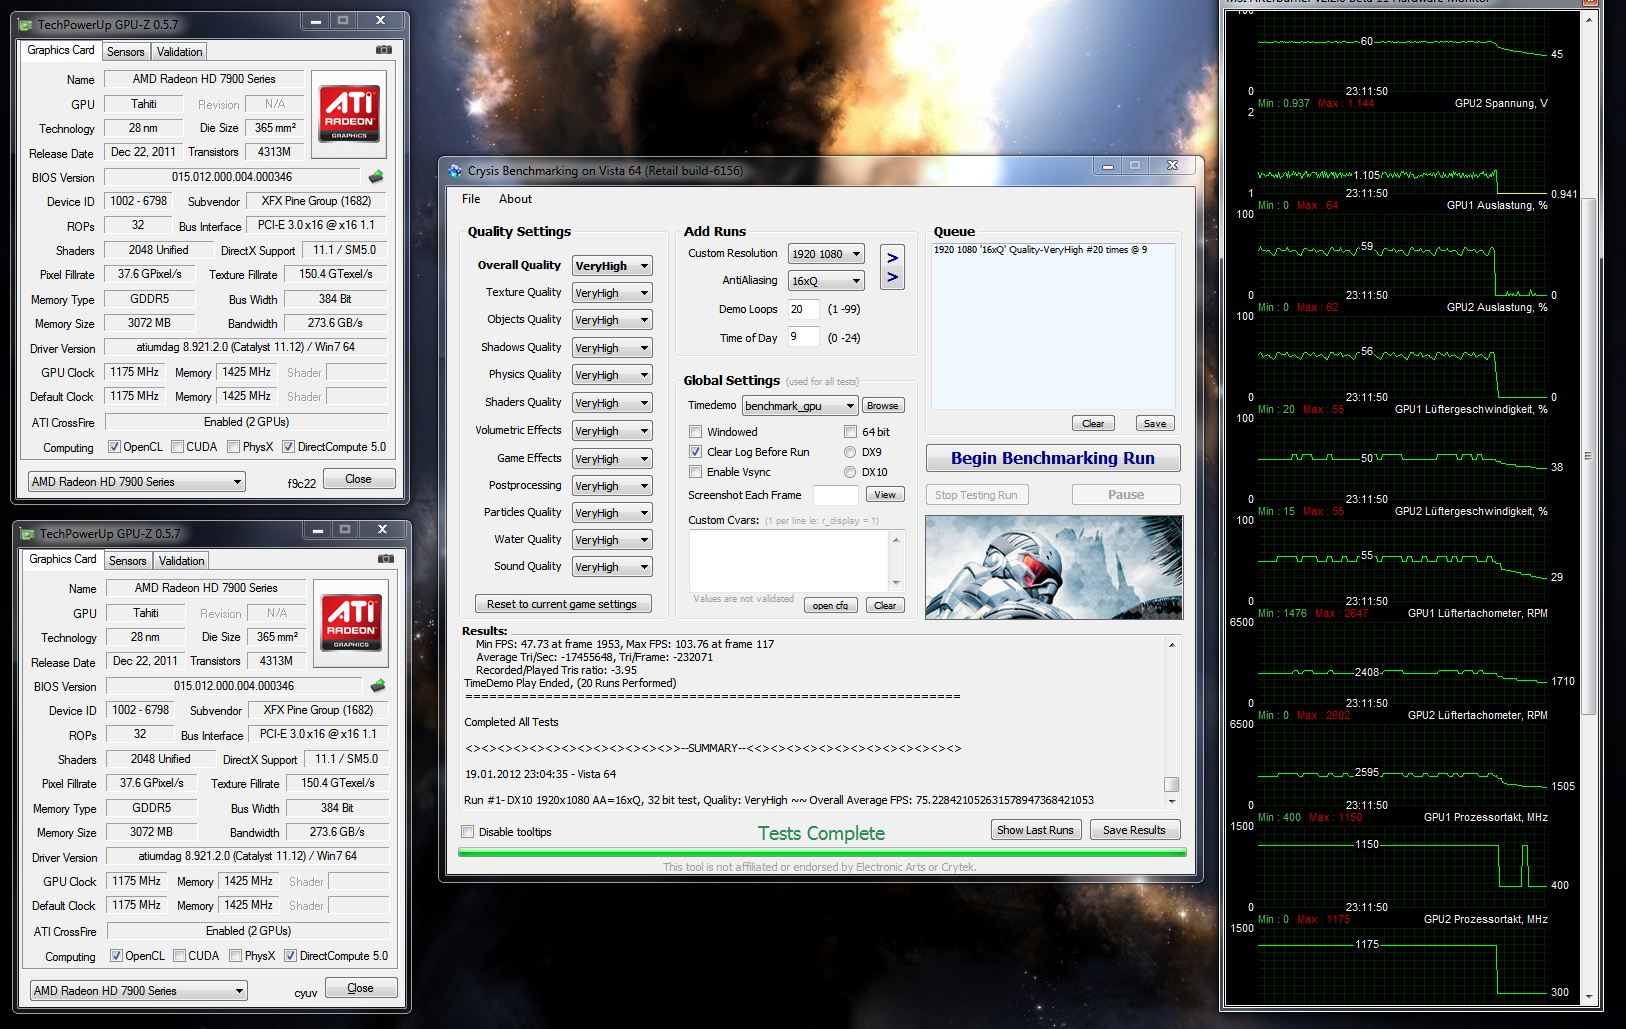This screenshot has height=1029, width=1626.
Task: Enable Vsync checkbox
Action: (695, 472)
